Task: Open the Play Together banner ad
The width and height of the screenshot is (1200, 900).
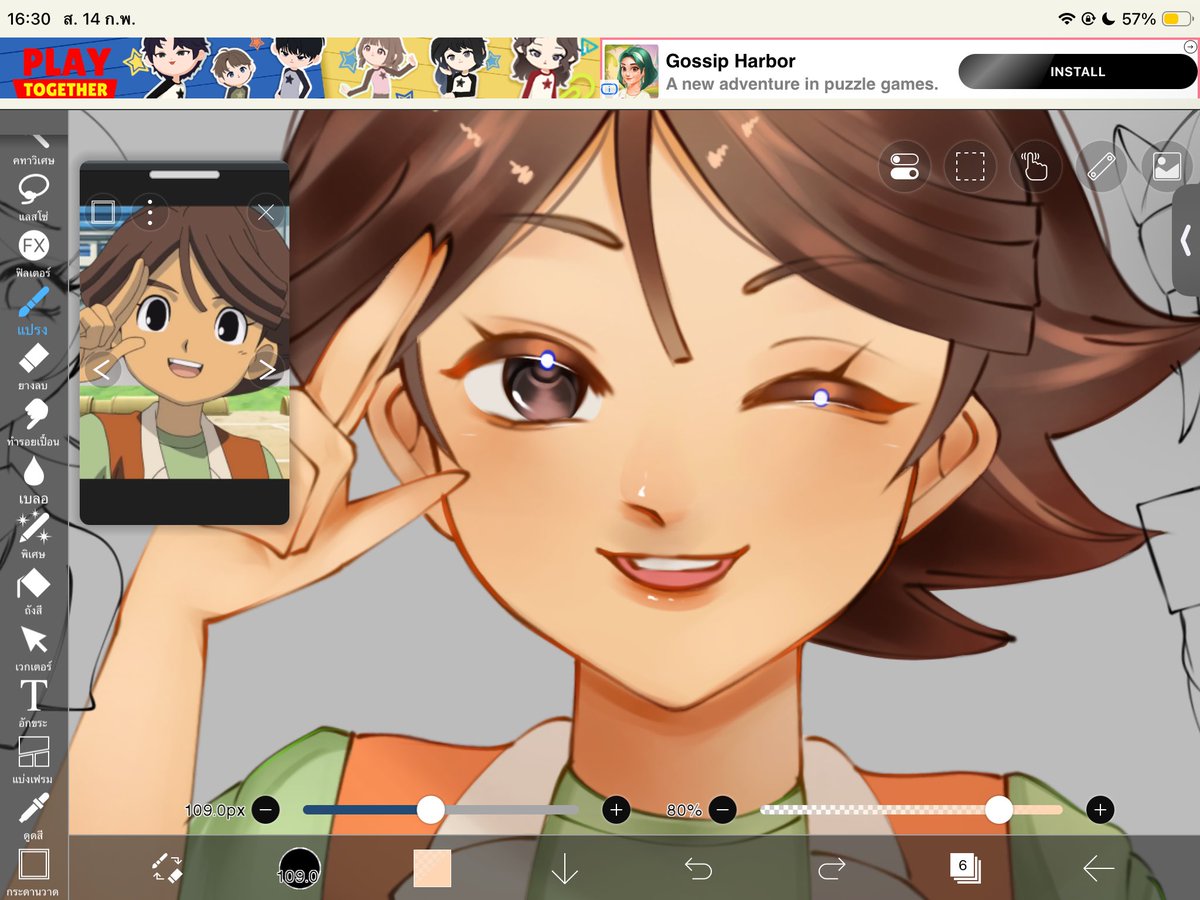Action: tap(299, 68)
